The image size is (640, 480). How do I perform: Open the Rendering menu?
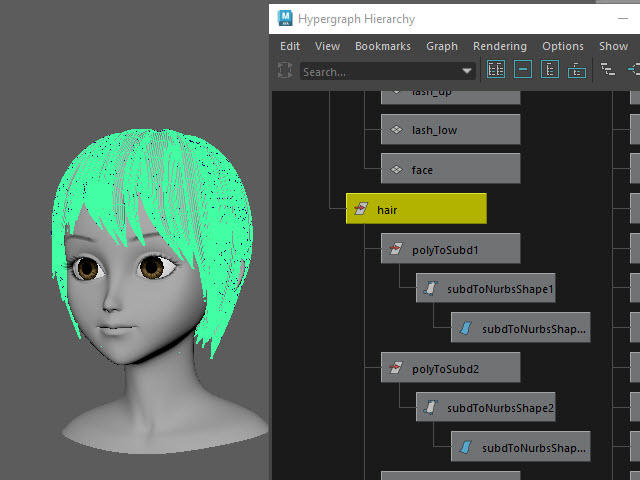499,46
